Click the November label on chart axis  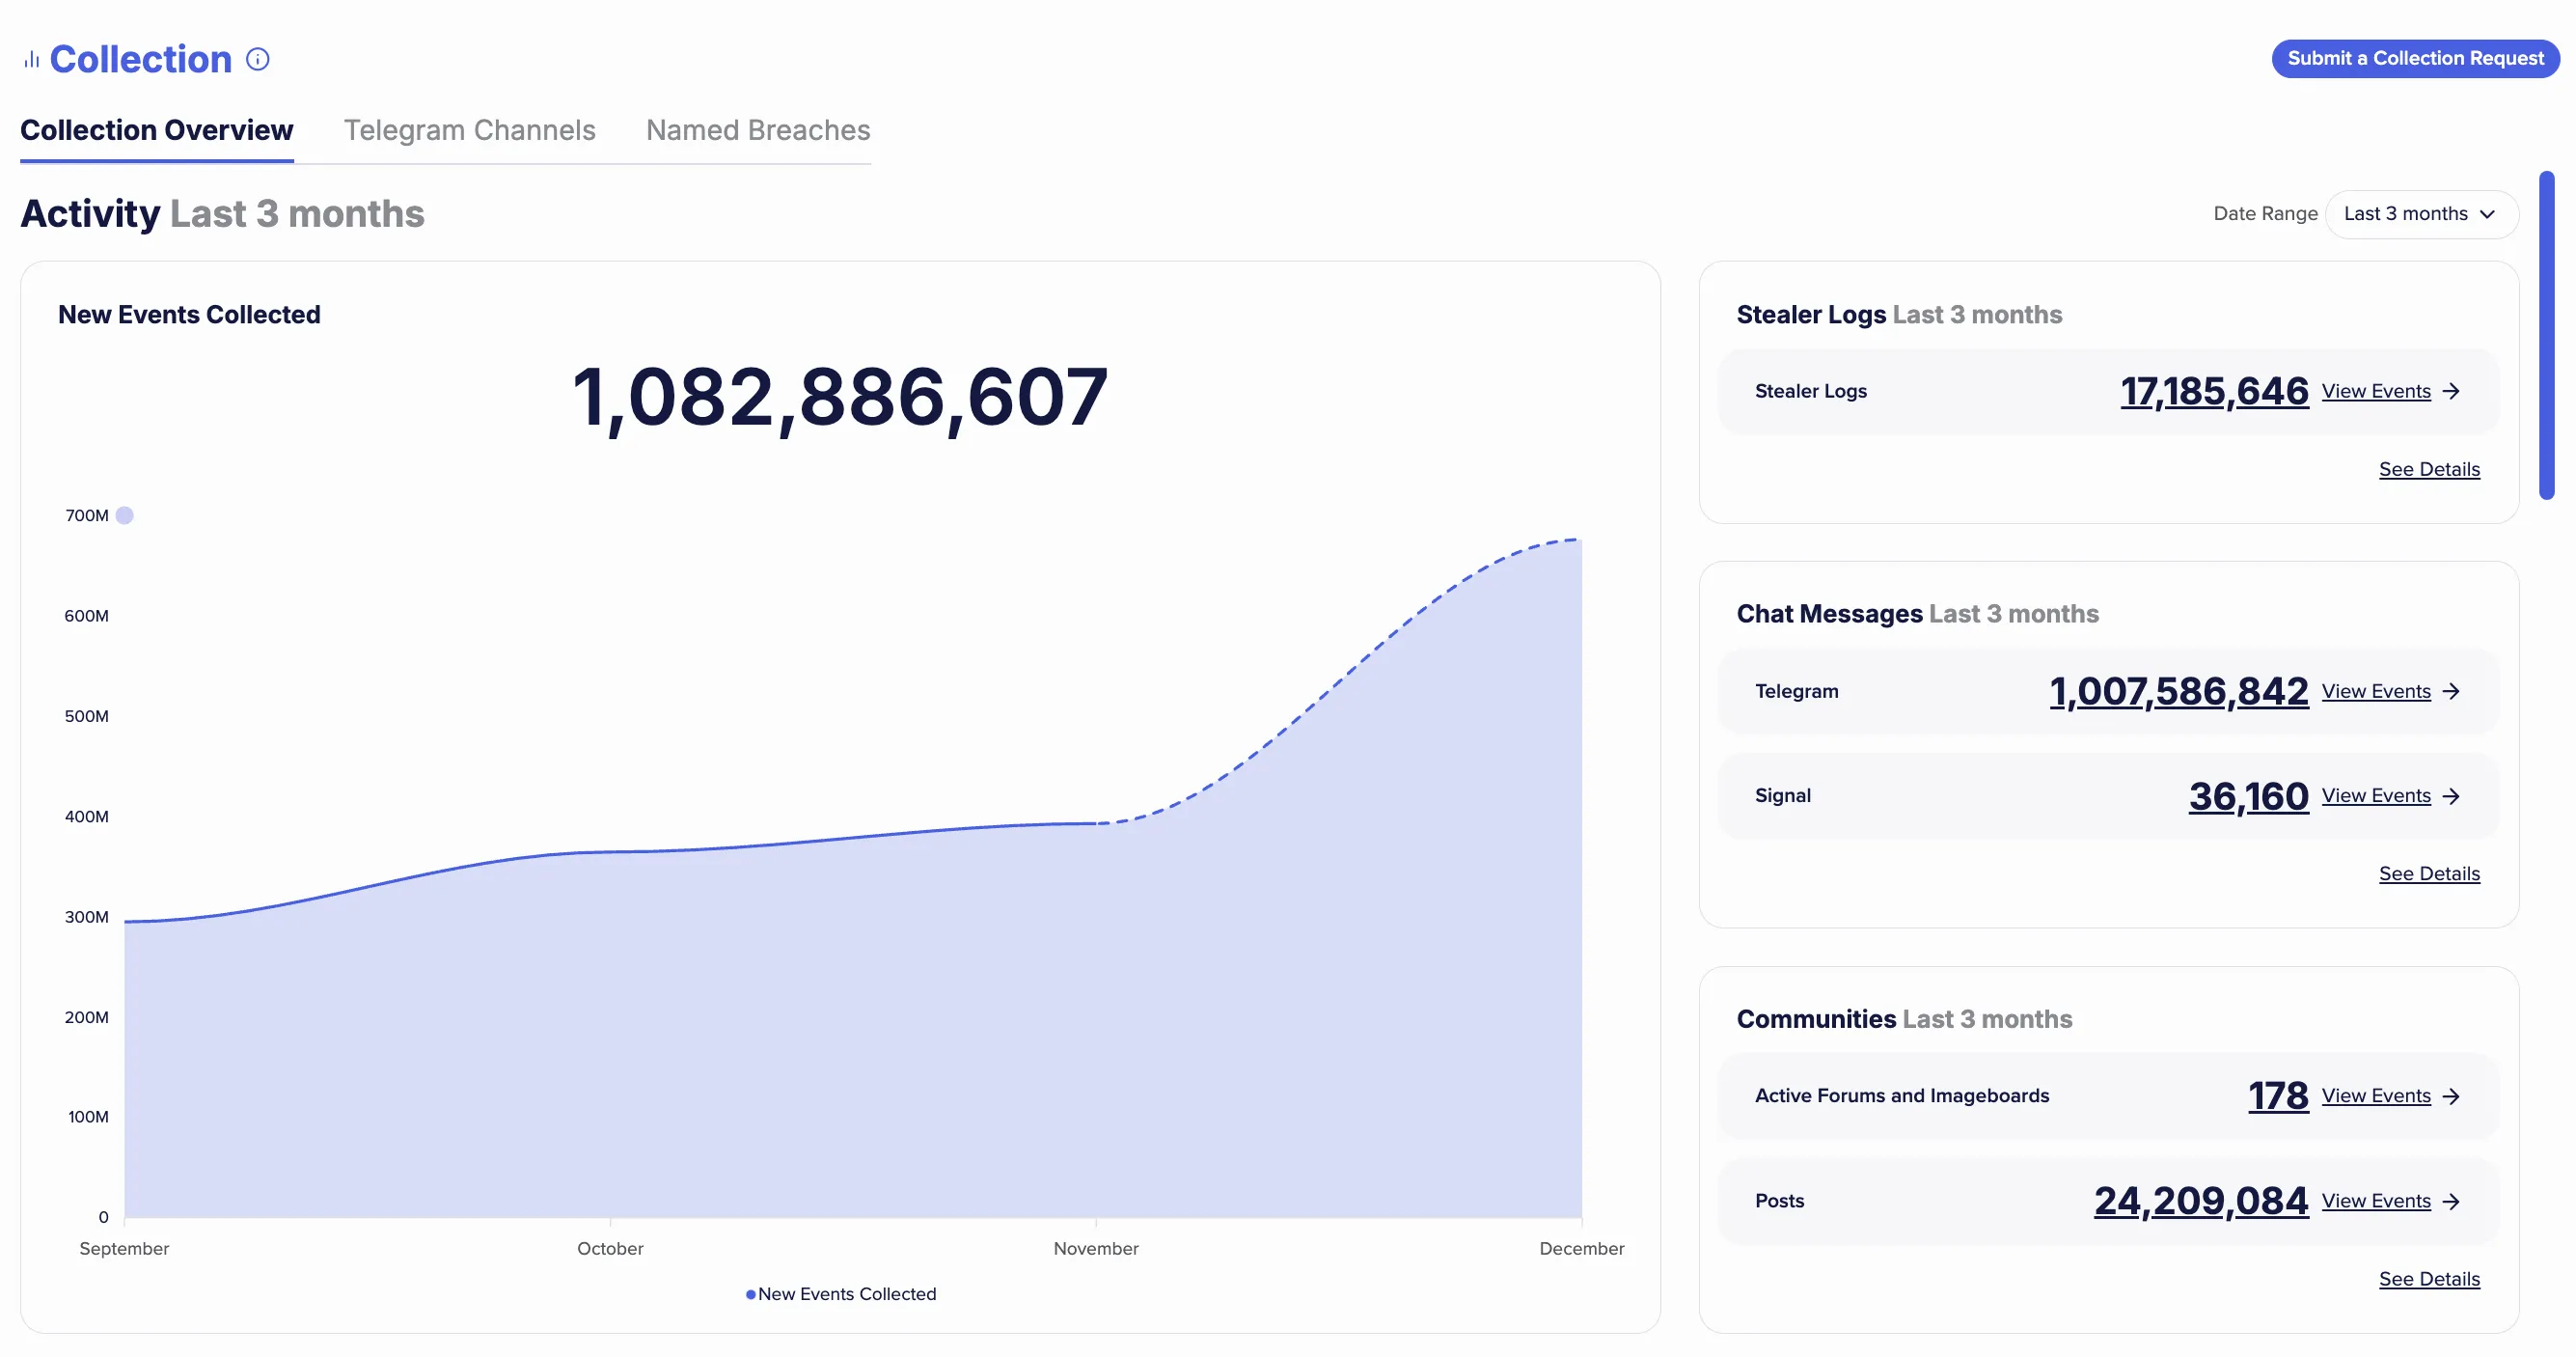pyautogui.click(x=1096, y=1249)
